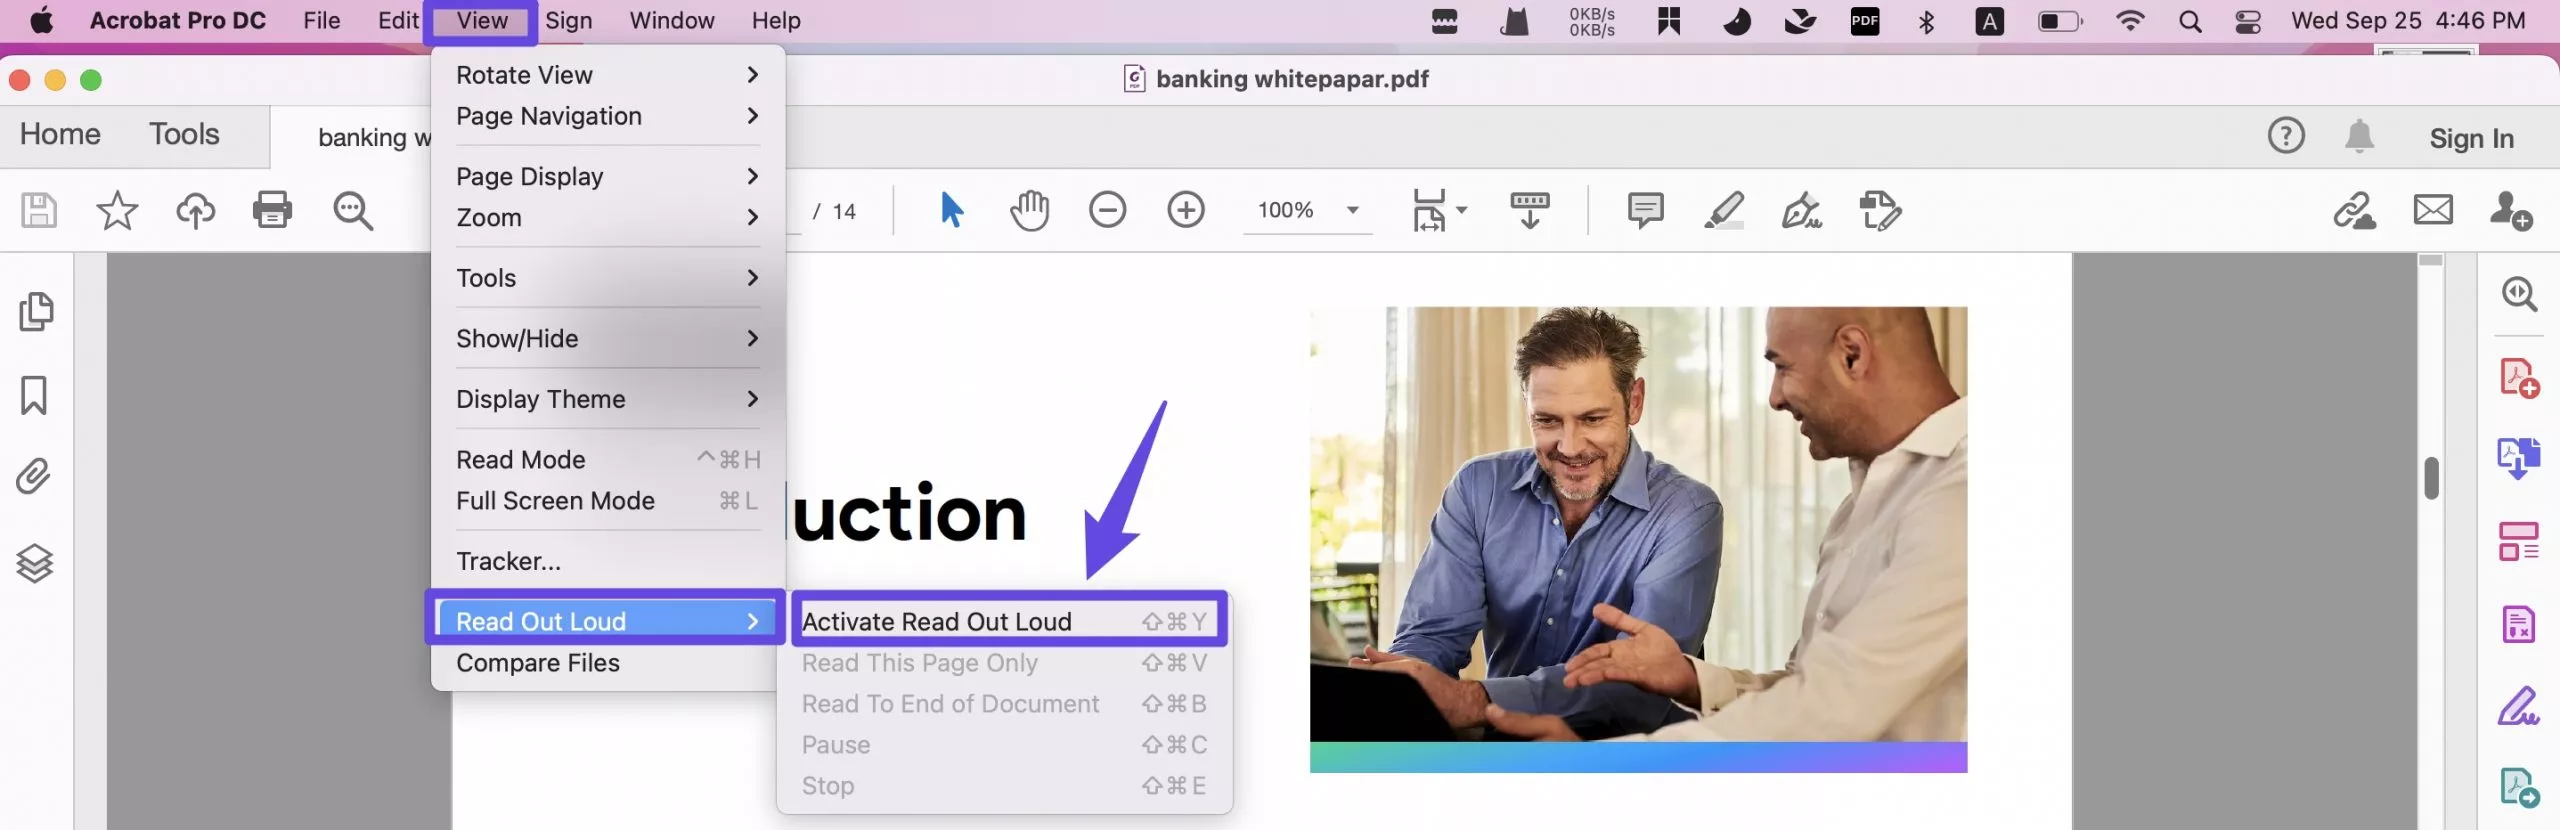
Task: Open the Help menu
Action: (x=776, y=21)
